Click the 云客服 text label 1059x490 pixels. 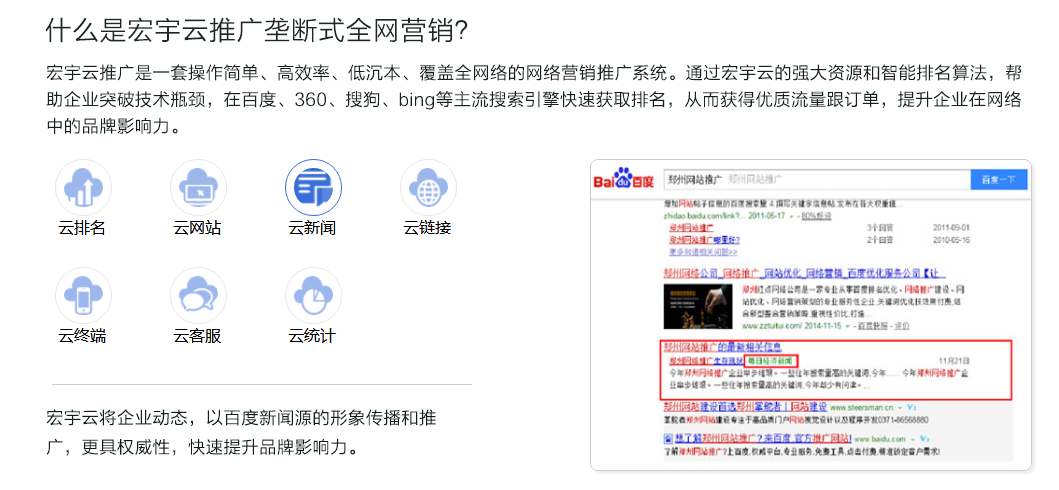tap(197, 336)
